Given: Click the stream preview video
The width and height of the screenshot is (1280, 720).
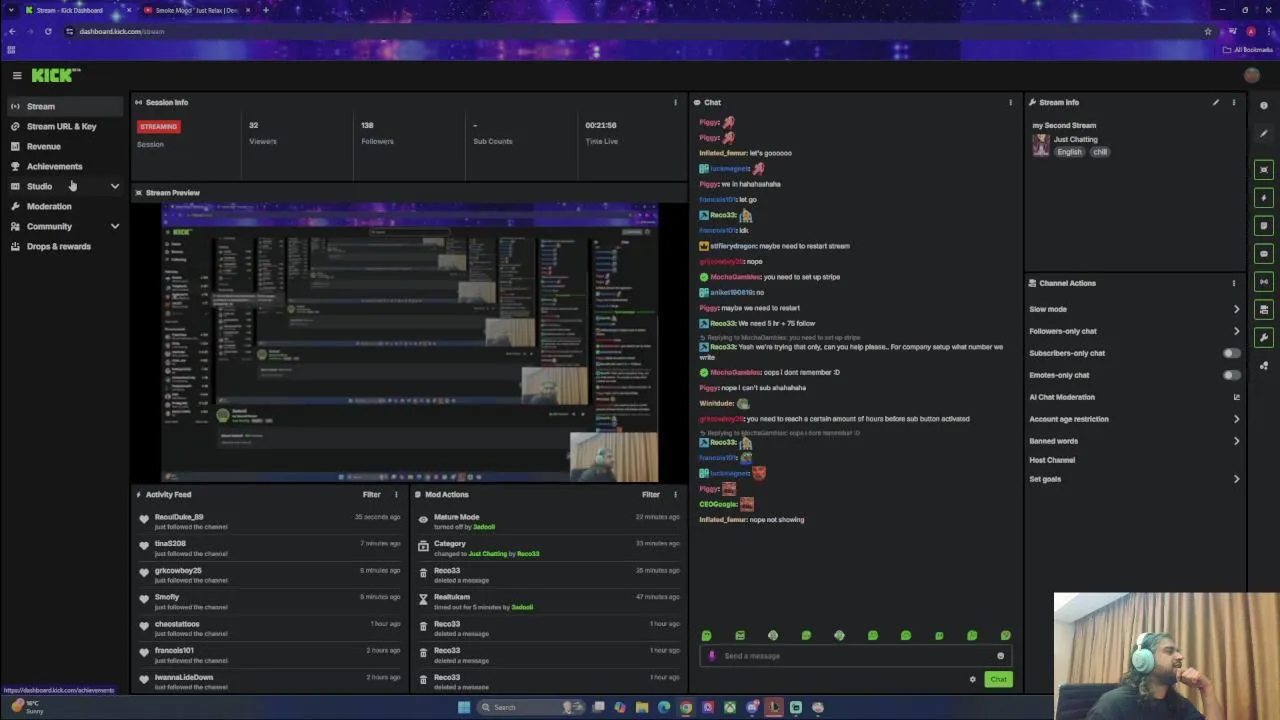Looking at the screenshot, I should (x=410, y=343).
